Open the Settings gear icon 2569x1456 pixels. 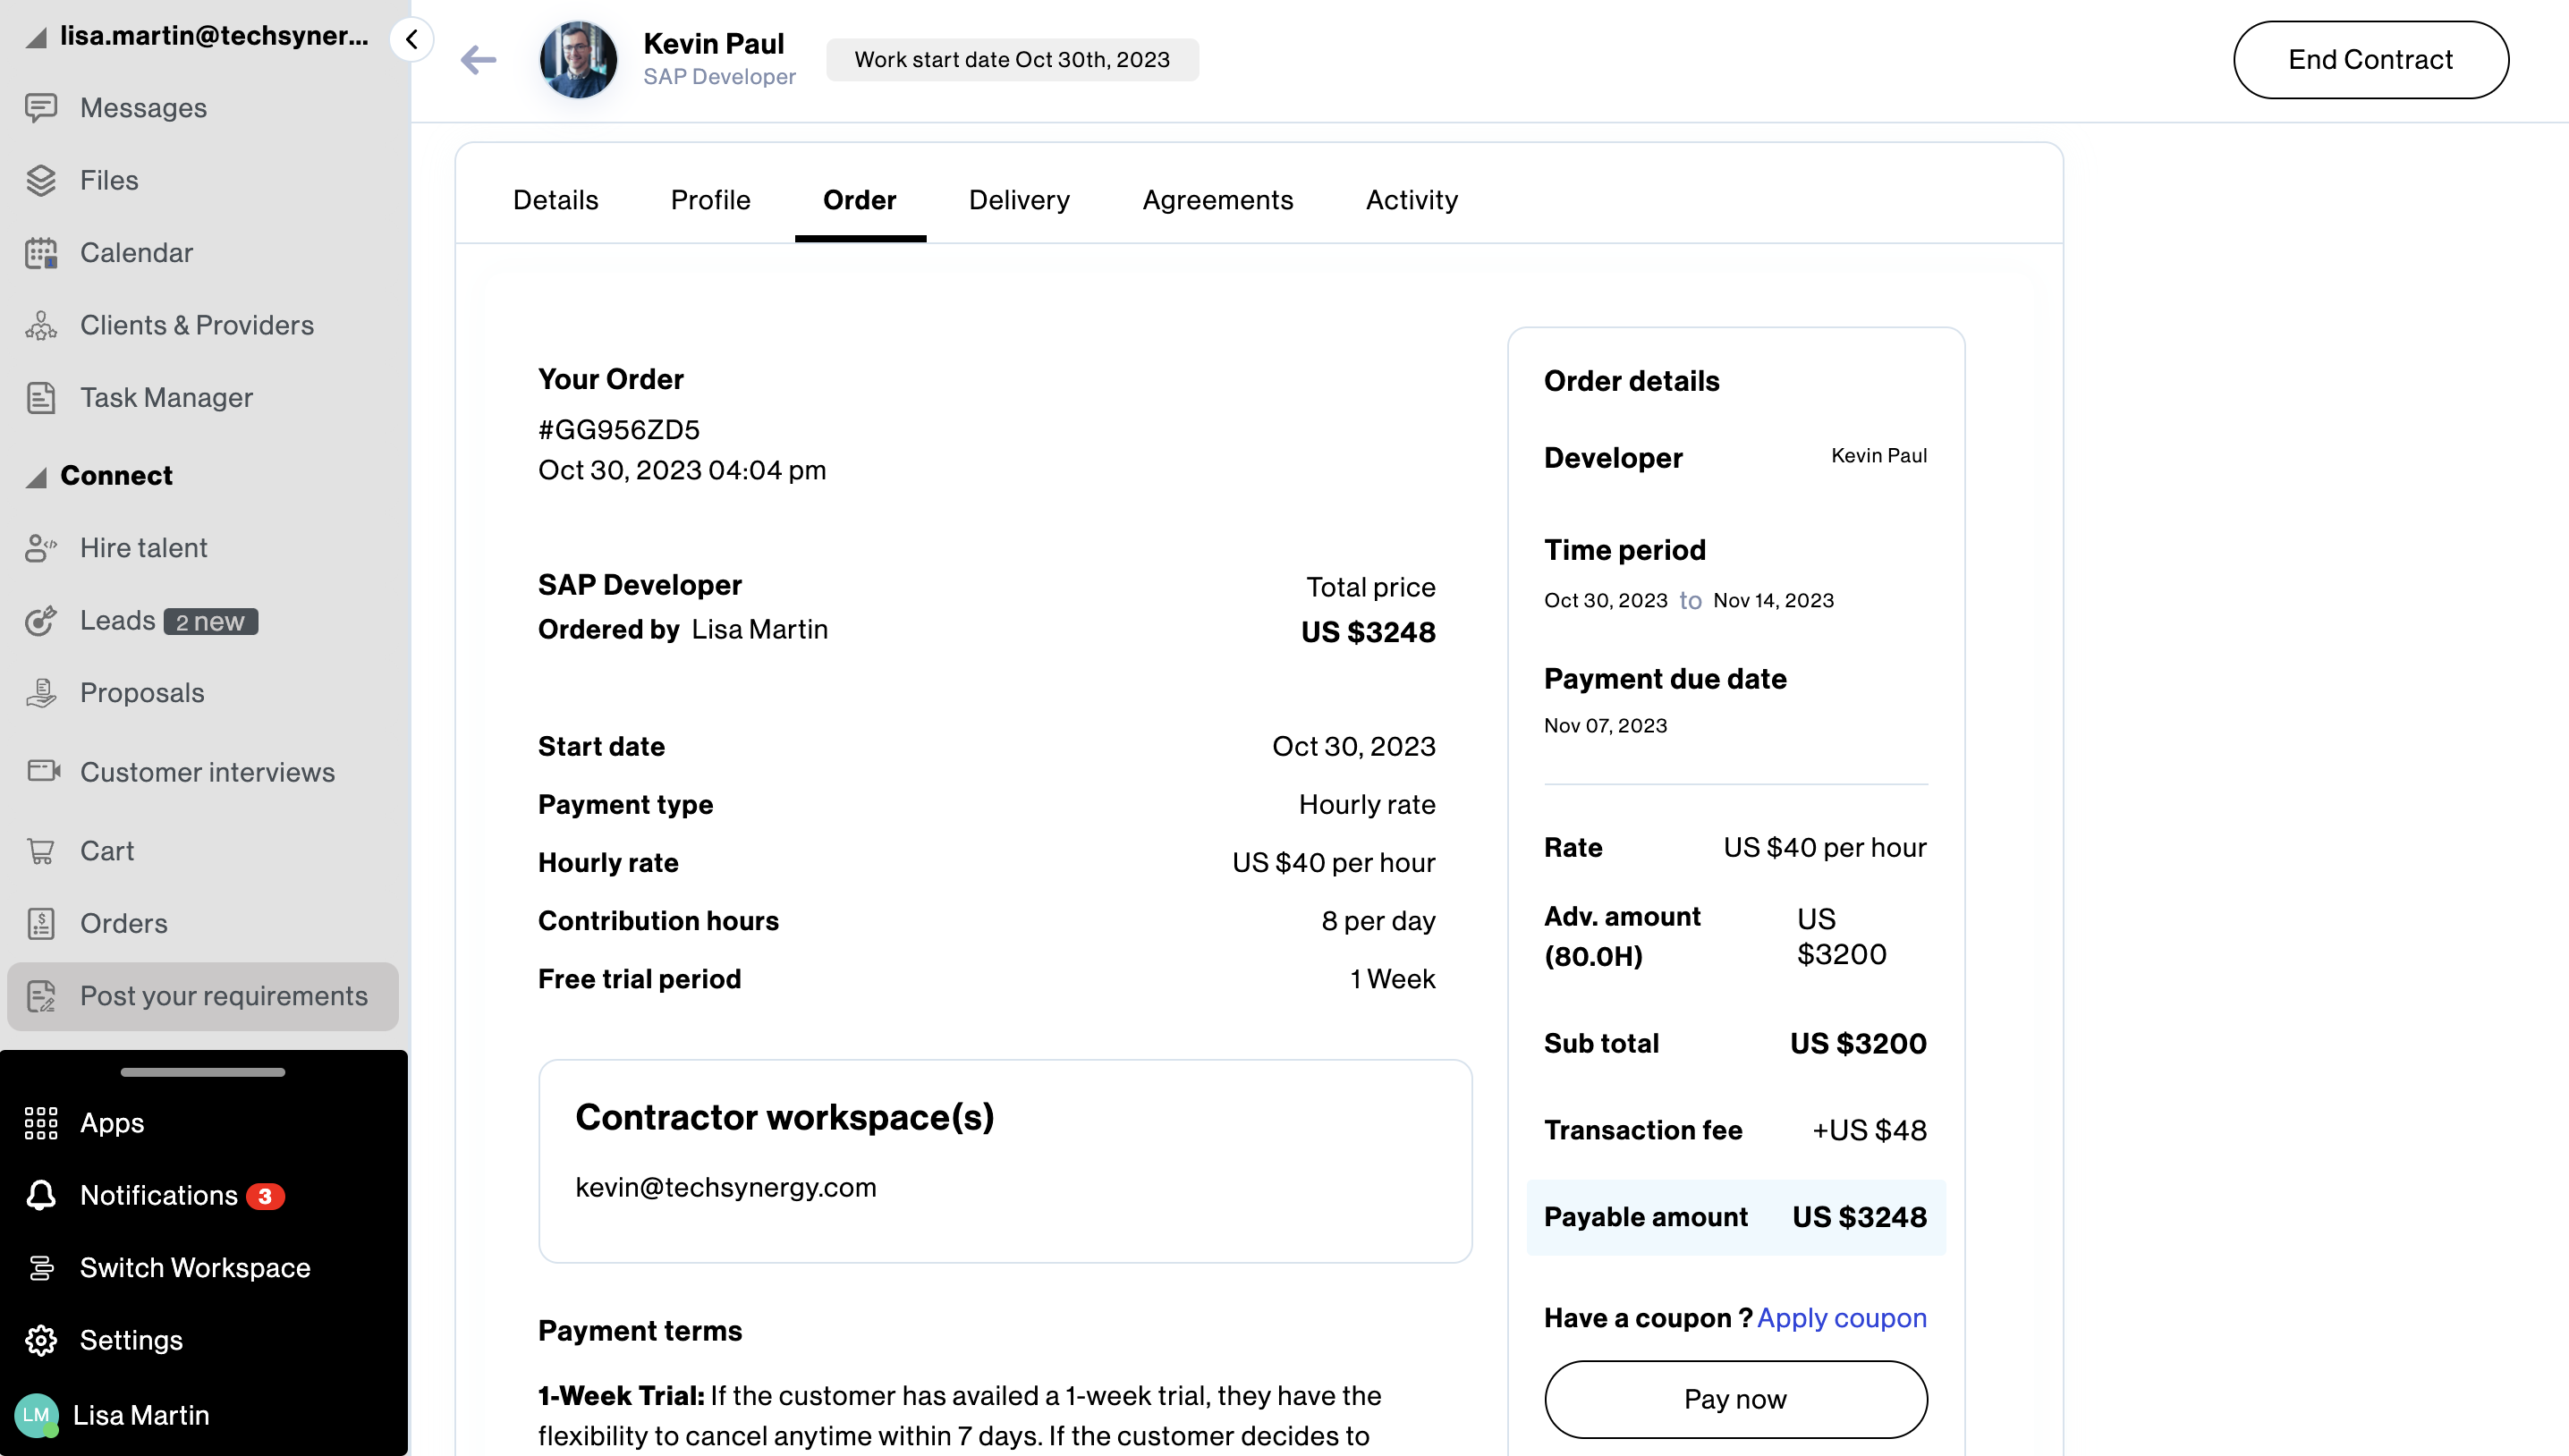click(x=41, y=1340)
